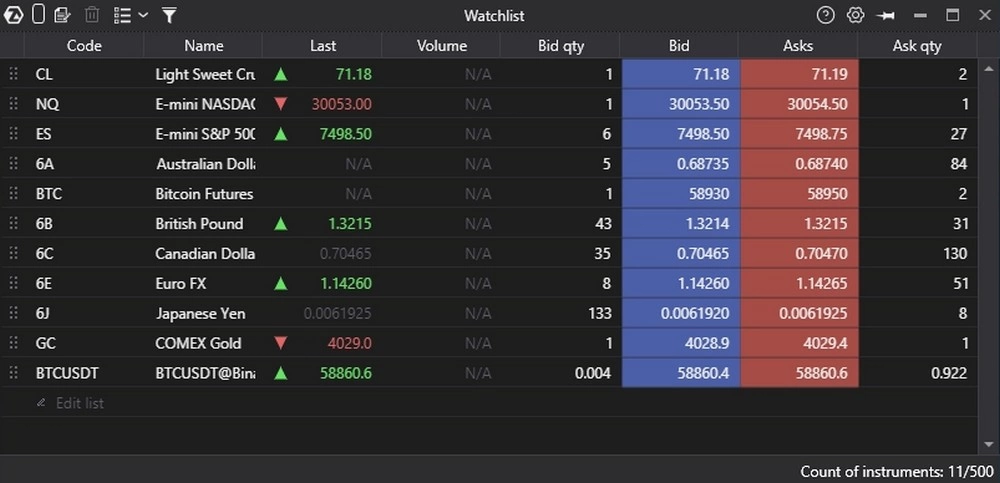
Task: Open the help question mark icon
Action: point(826,15)
